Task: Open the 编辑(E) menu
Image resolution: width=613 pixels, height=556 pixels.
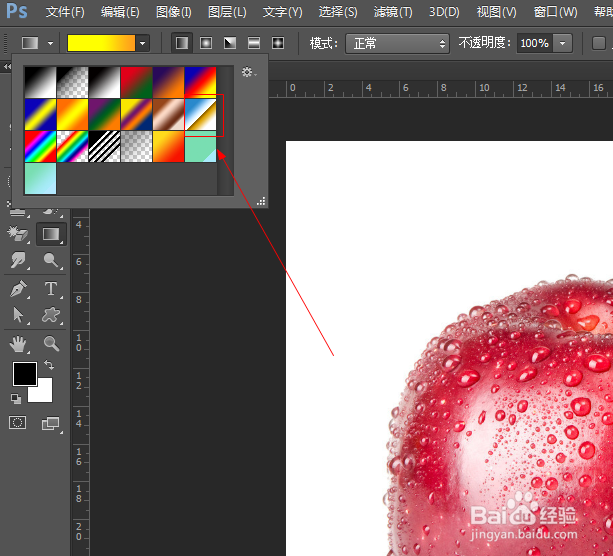Action: (x=120, y=12)
